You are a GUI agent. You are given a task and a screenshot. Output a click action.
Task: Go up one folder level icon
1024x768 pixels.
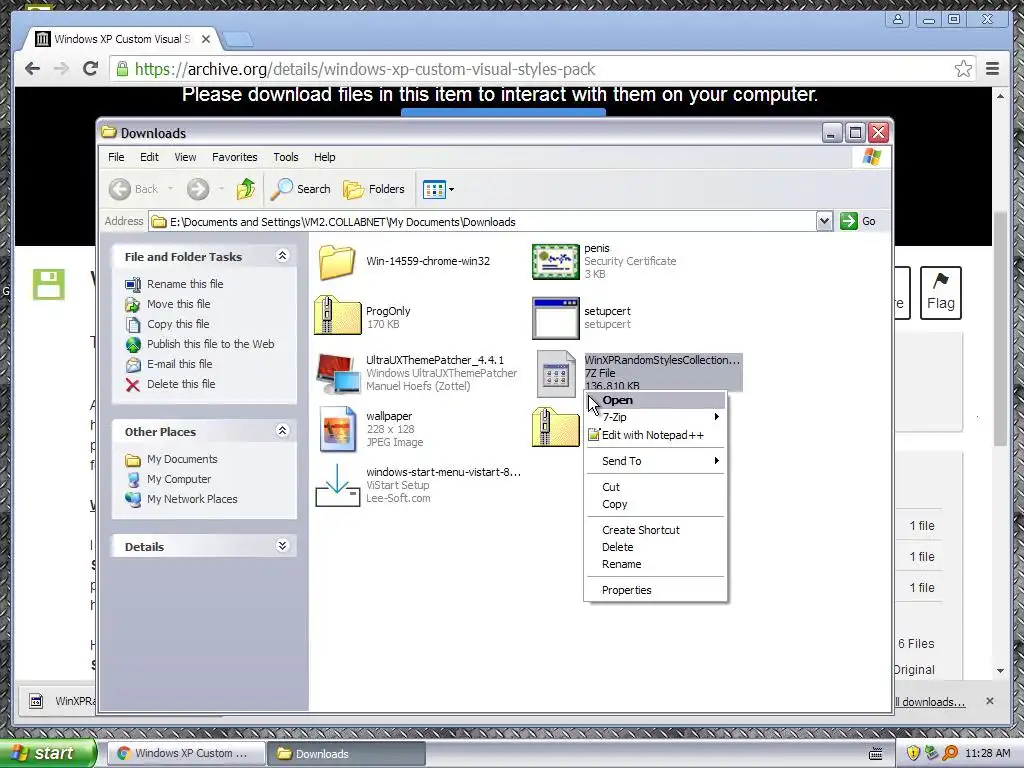[246, 189]
